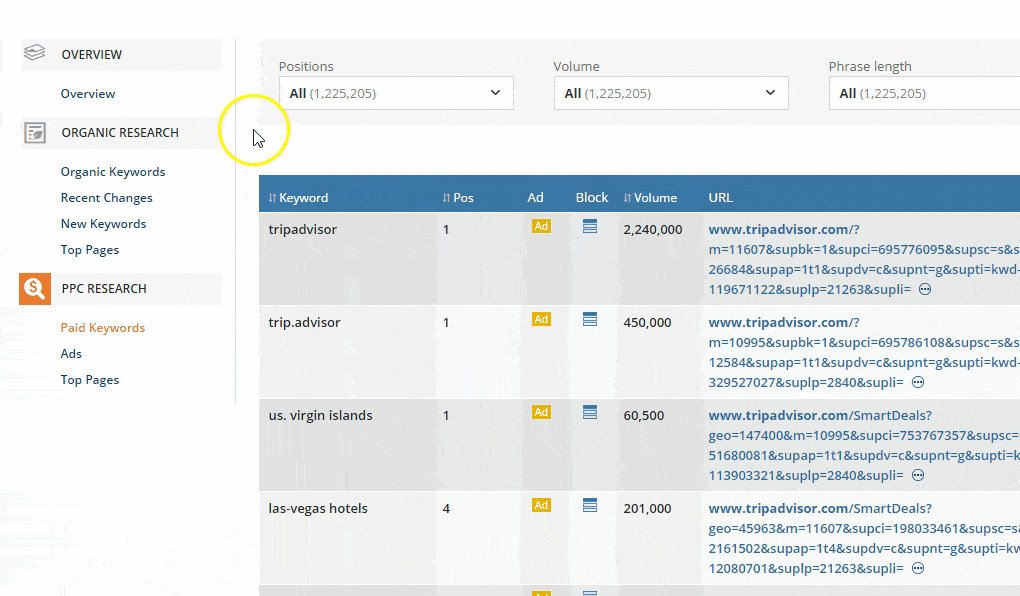Click the Ad badge for las-vegas hotels
This screenshot has height=596, width=1020.
pos(541,506)
